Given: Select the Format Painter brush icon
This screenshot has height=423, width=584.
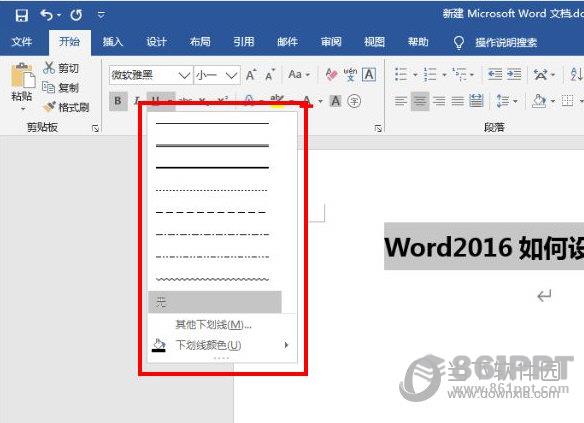Looking at the screenshot, I should tap(49, 107).
